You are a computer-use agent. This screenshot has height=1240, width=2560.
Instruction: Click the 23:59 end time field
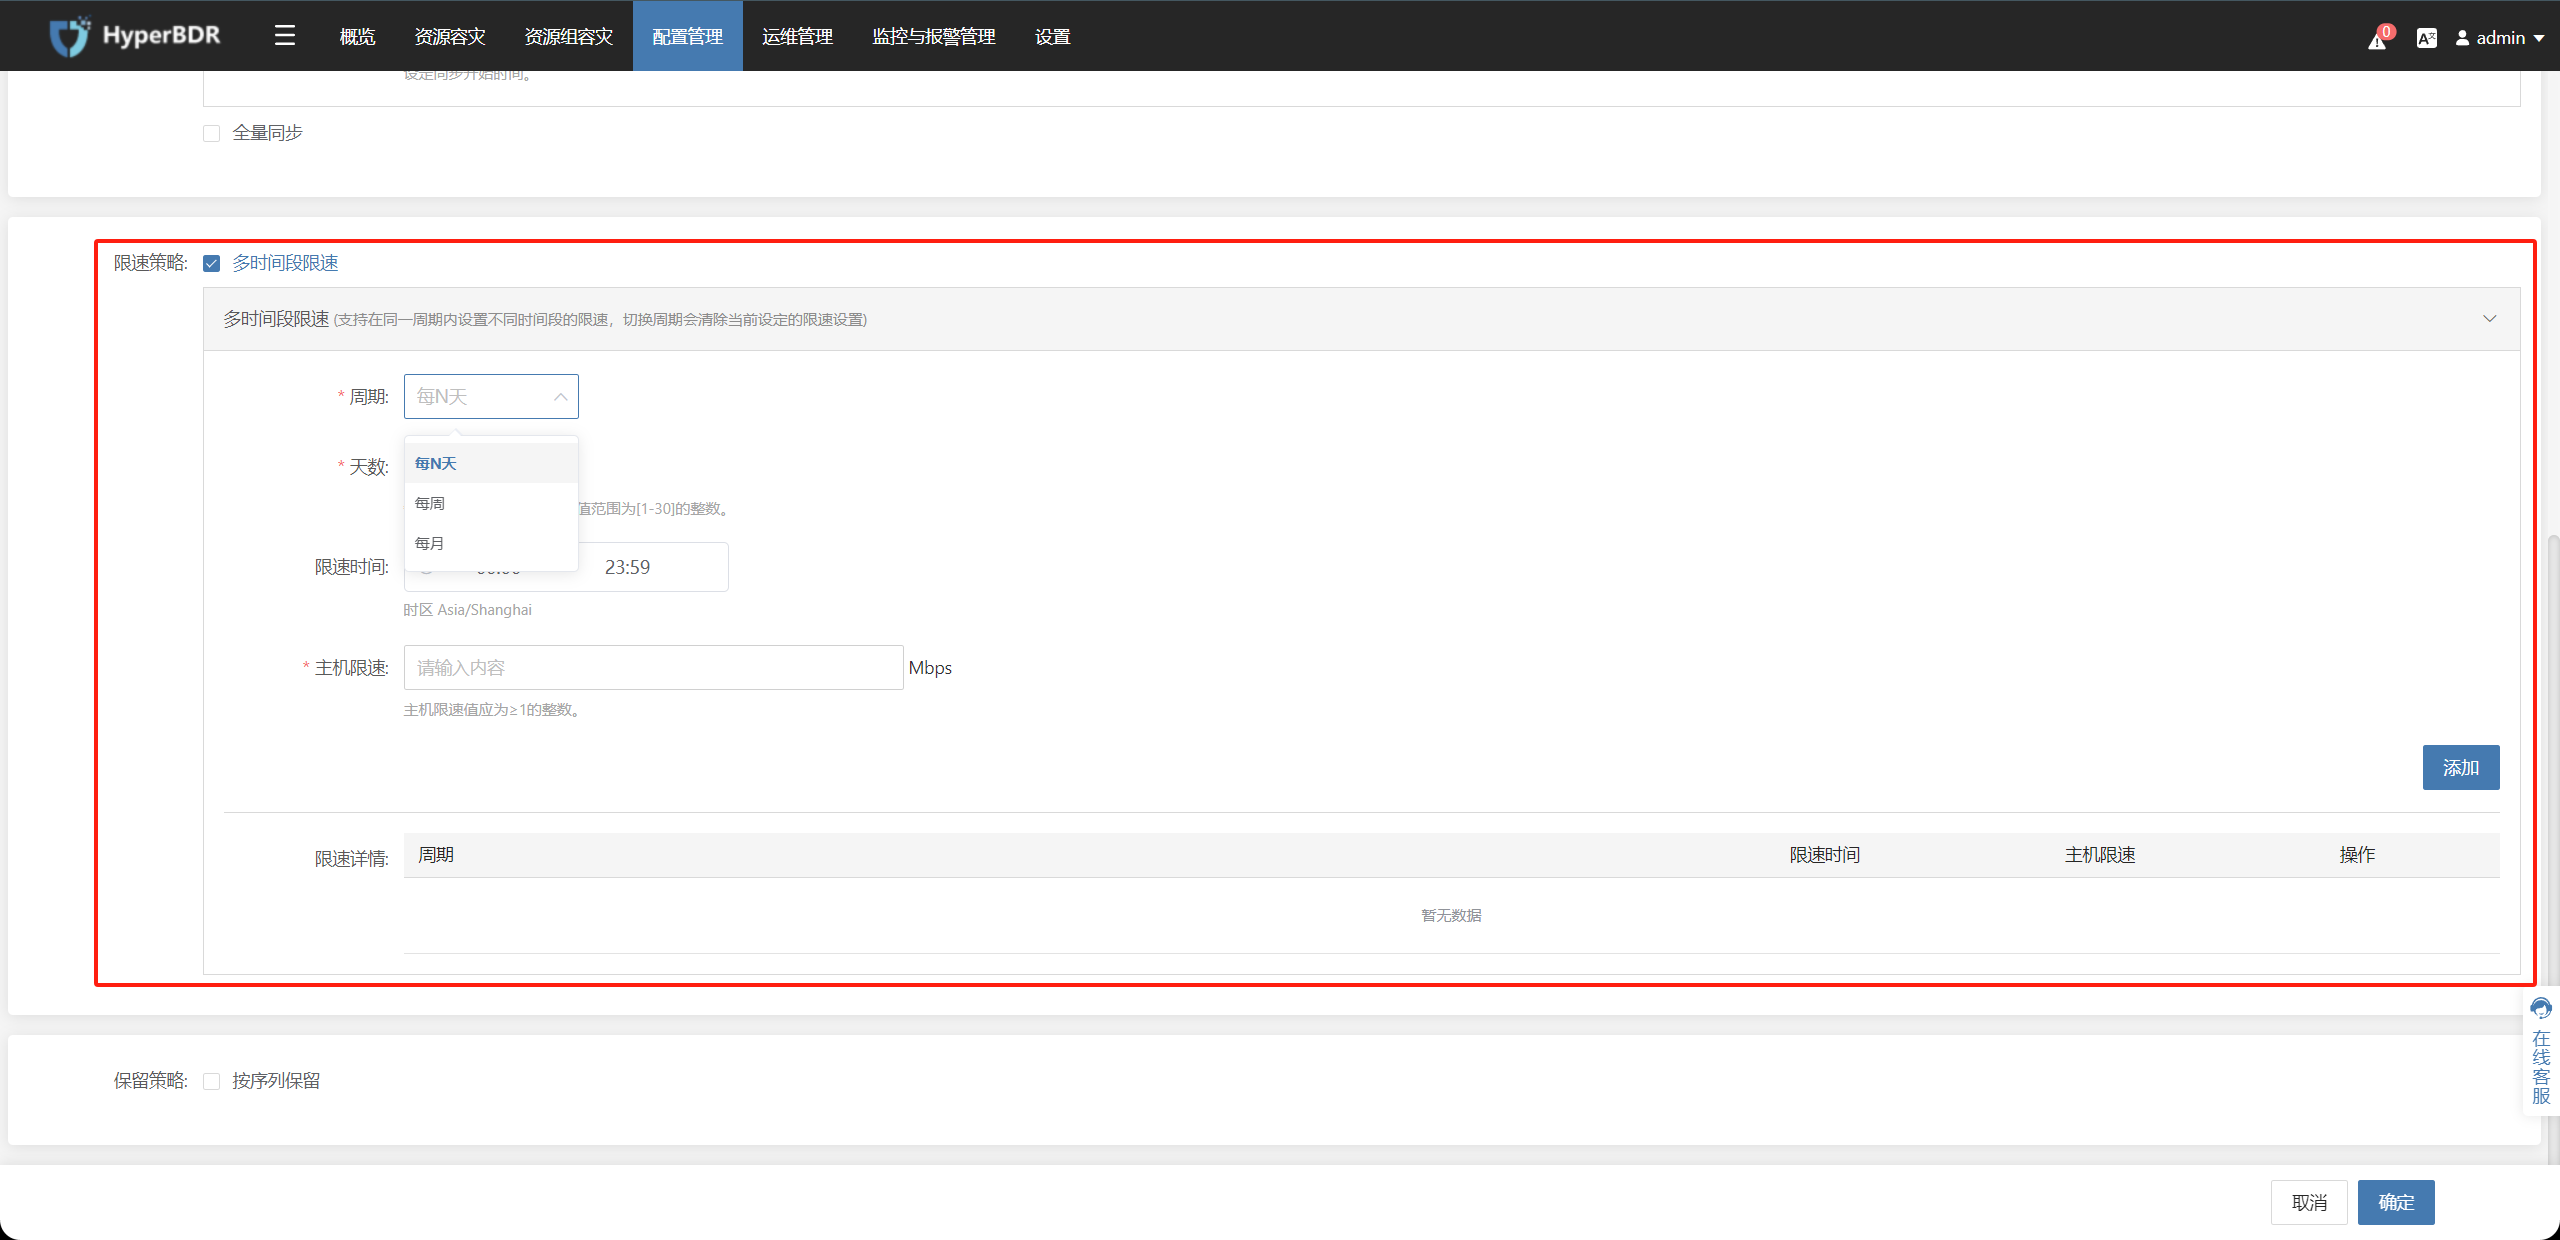(x=627, y=567)
